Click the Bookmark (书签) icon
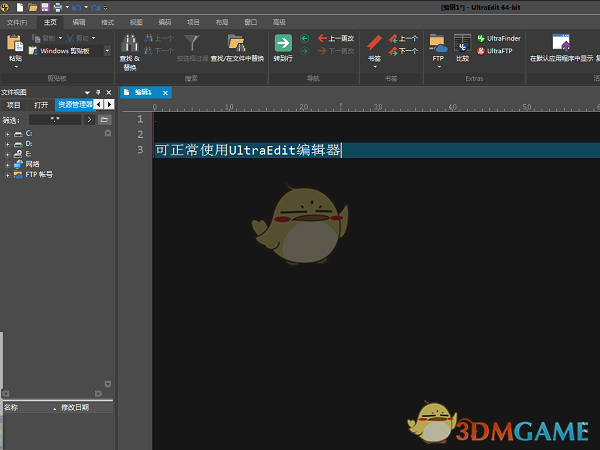The image size is (600, 450). click(375, 43)
